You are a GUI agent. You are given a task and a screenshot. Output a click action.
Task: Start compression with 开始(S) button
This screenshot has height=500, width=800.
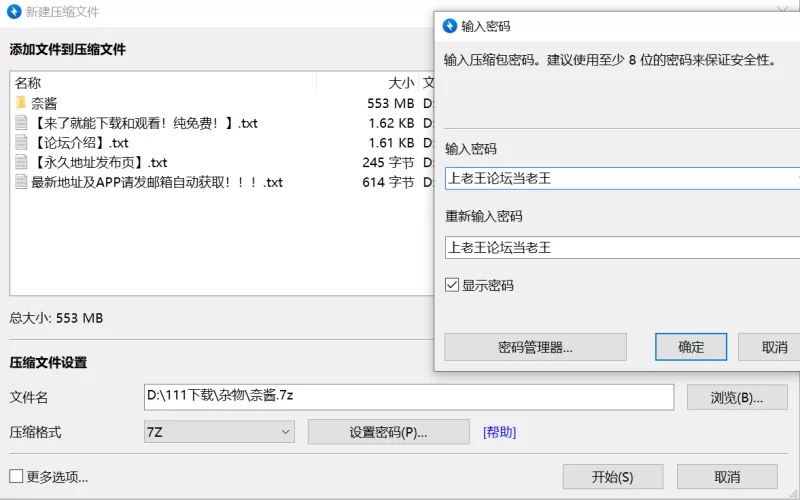tap(613, 477)
